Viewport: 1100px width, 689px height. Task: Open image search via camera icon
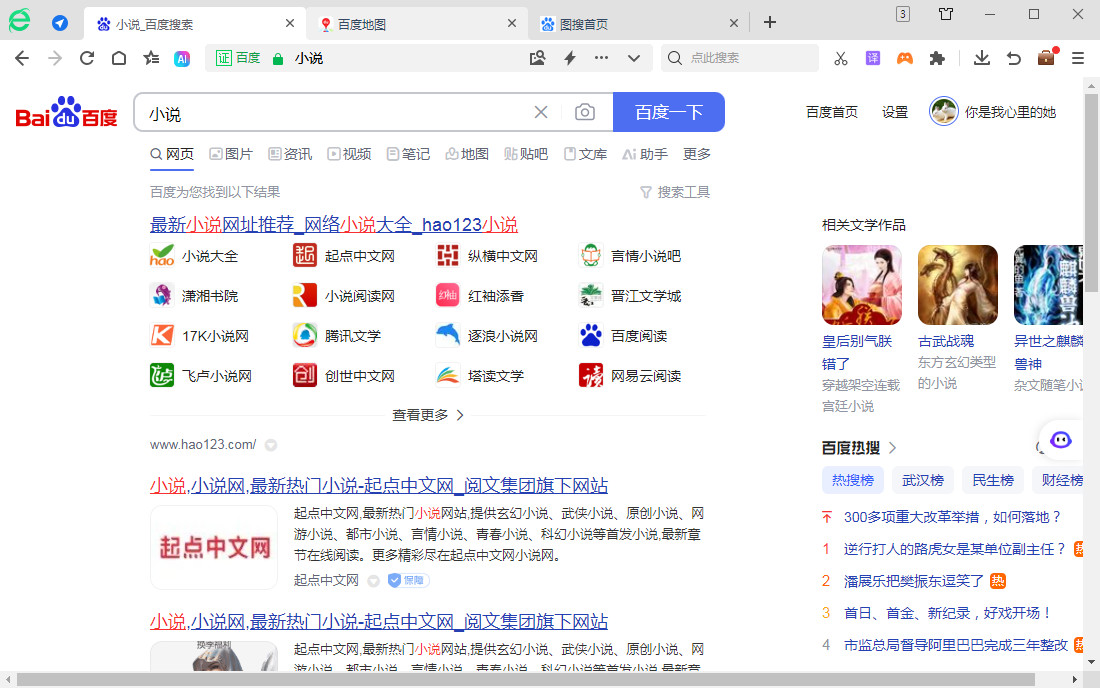click(585, 112)
